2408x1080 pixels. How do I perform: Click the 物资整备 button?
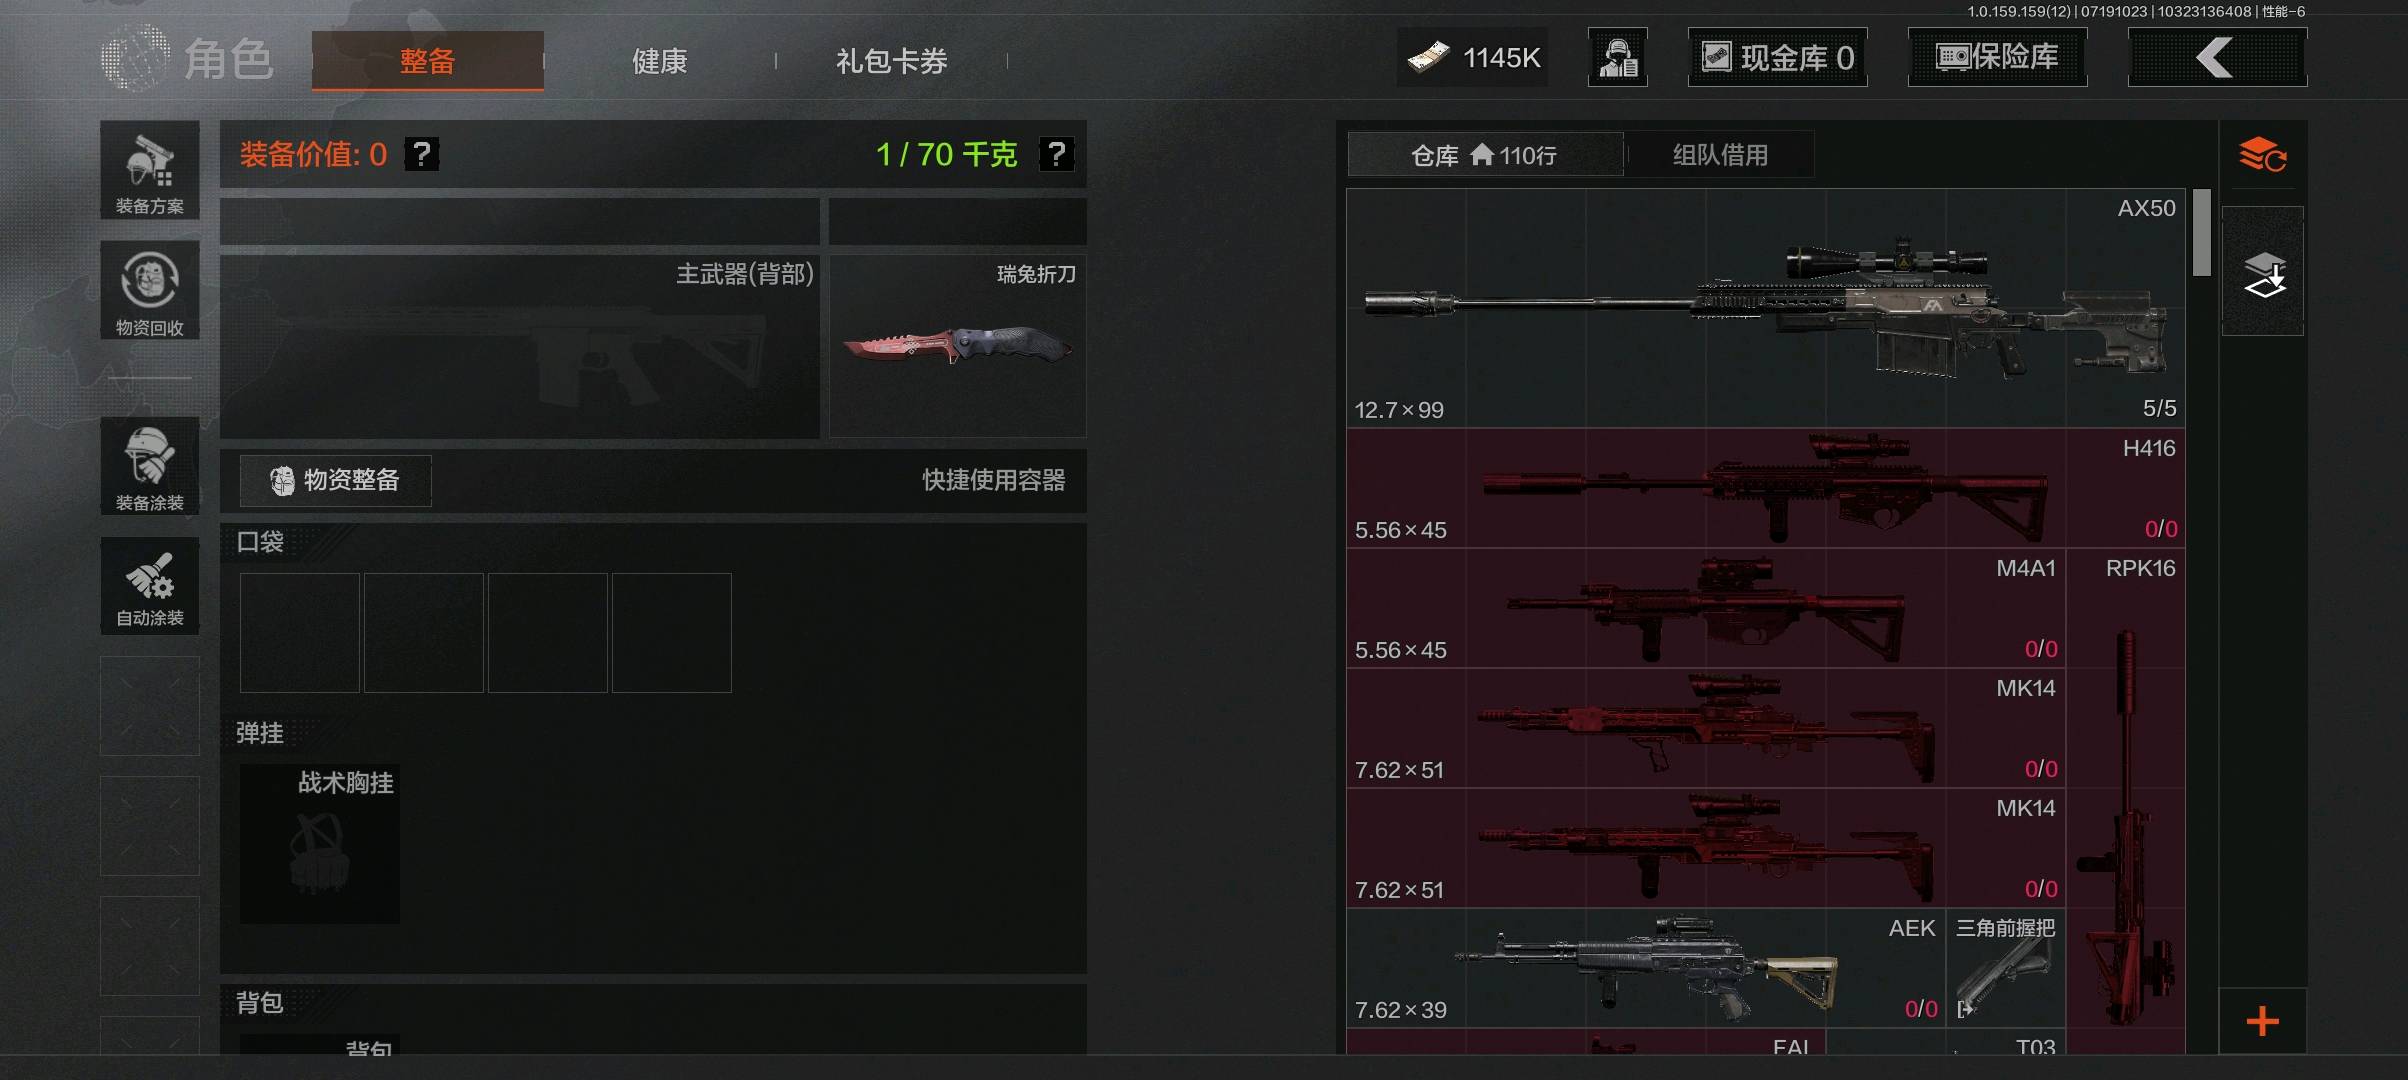(x=336, y=481)
